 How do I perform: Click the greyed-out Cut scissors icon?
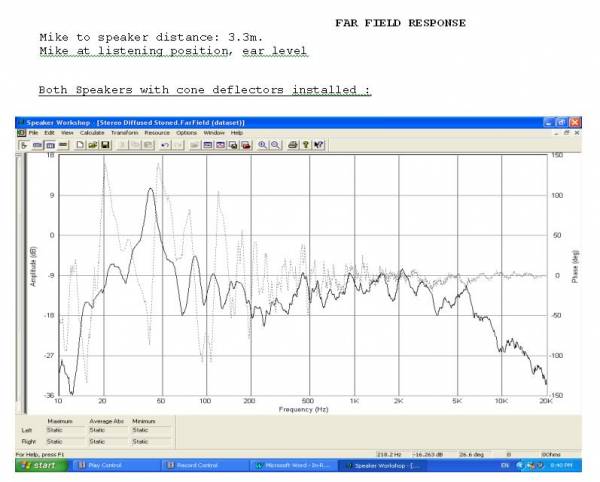[122, 145]
